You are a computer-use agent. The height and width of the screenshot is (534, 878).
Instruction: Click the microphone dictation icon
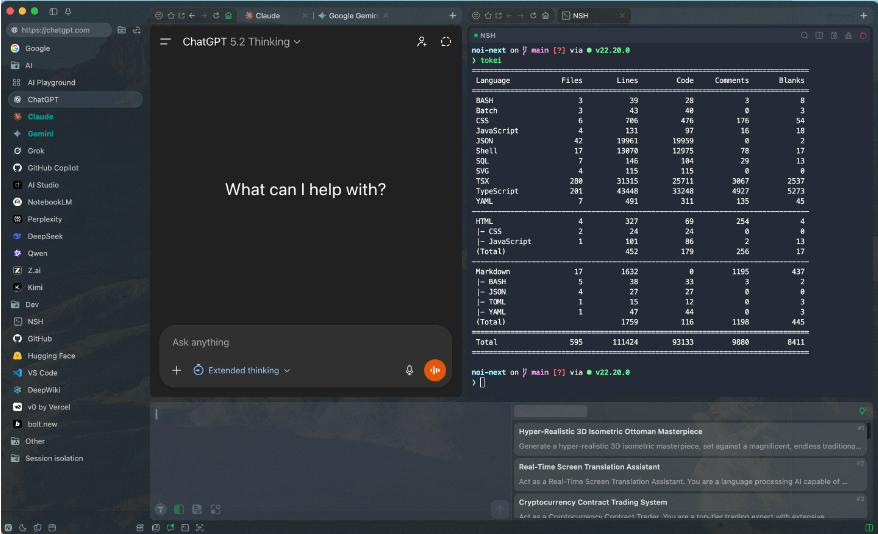[x=409, y=370]
